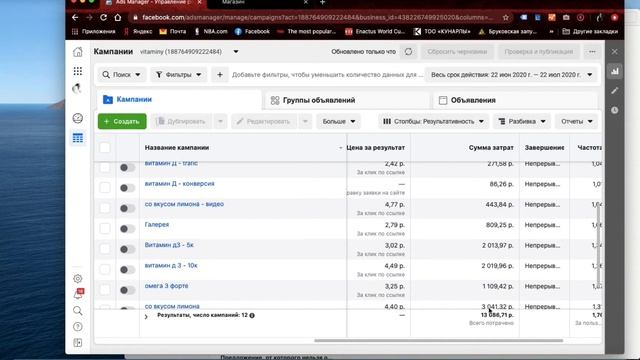This screenshot has width=640, height=360.
Task: Toggle the со вкусом лимона - видео switch
Action: tap(127, 208)
